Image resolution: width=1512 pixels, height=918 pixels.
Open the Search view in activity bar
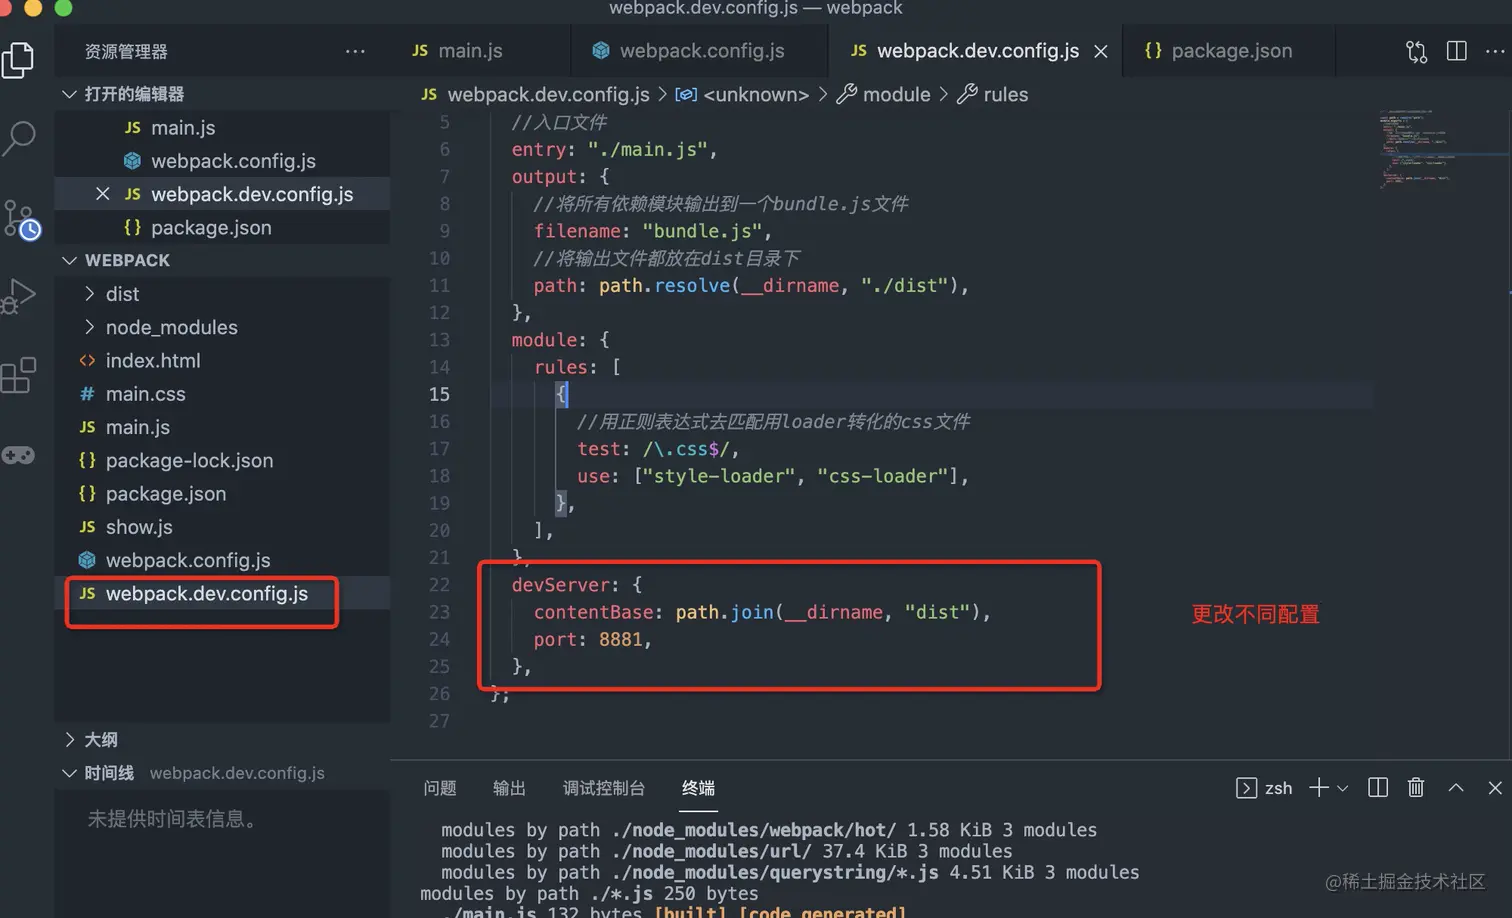click(19, 138)
